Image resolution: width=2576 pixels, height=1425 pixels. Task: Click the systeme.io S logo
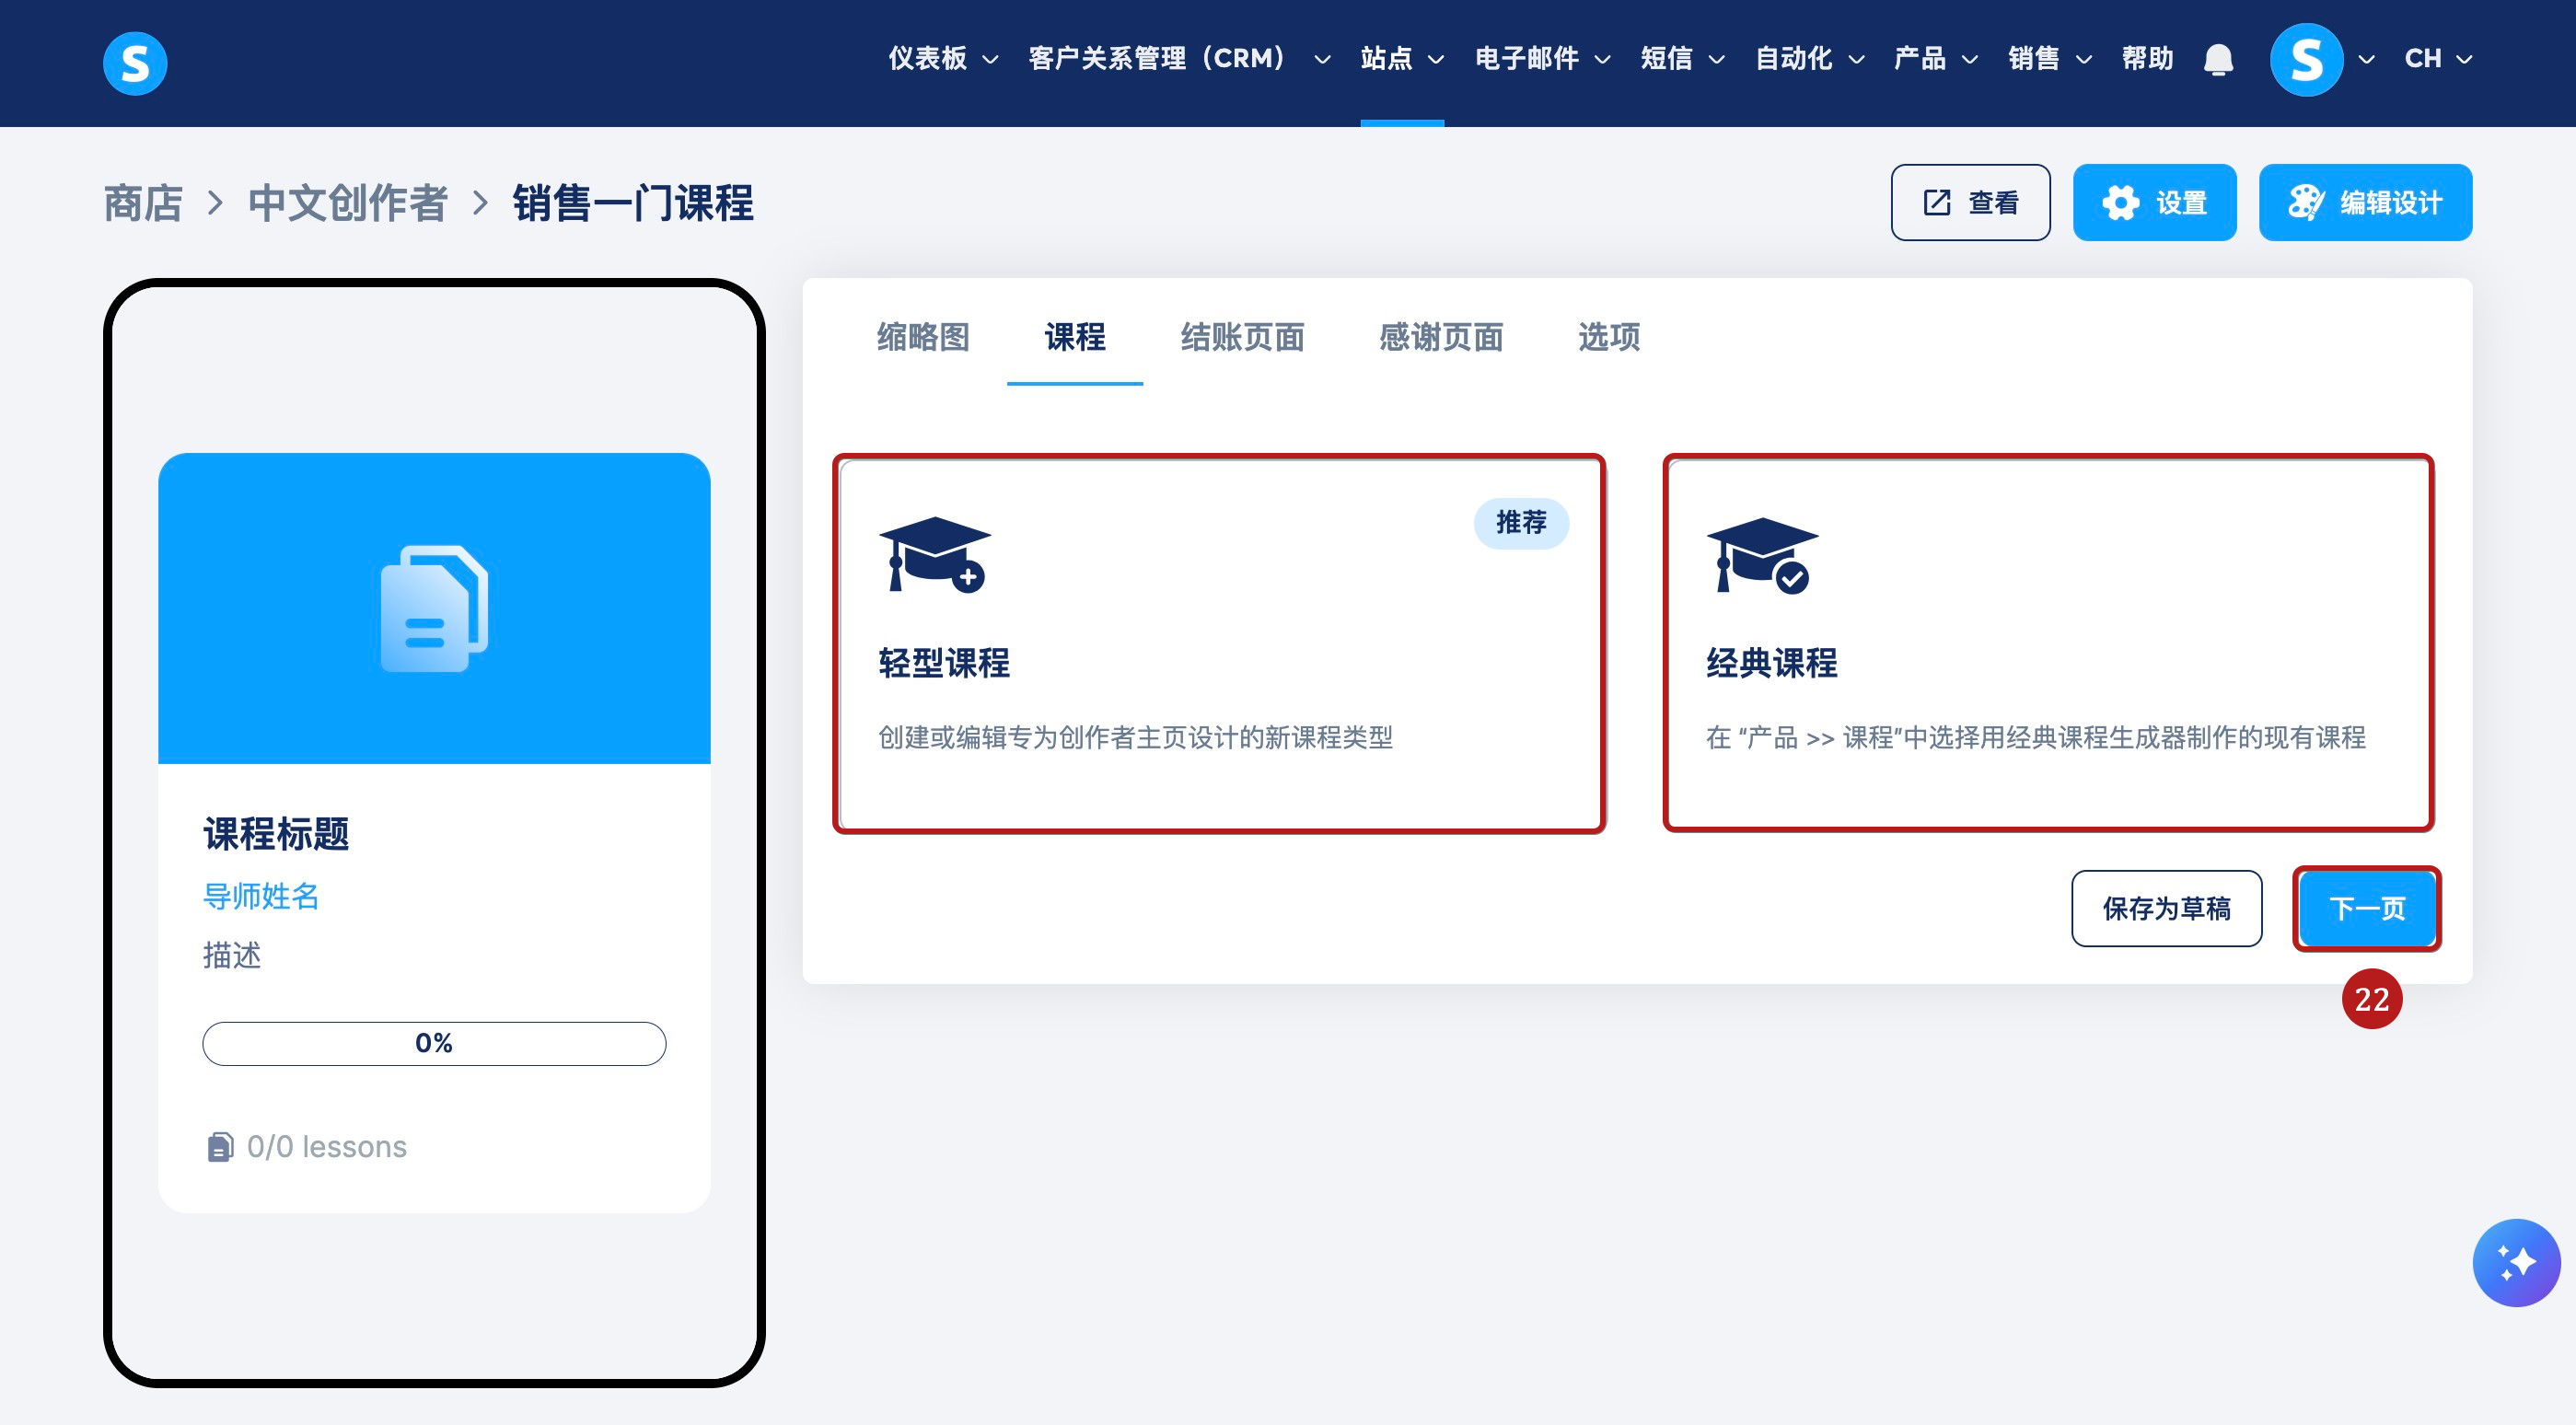tap(134, 63)
